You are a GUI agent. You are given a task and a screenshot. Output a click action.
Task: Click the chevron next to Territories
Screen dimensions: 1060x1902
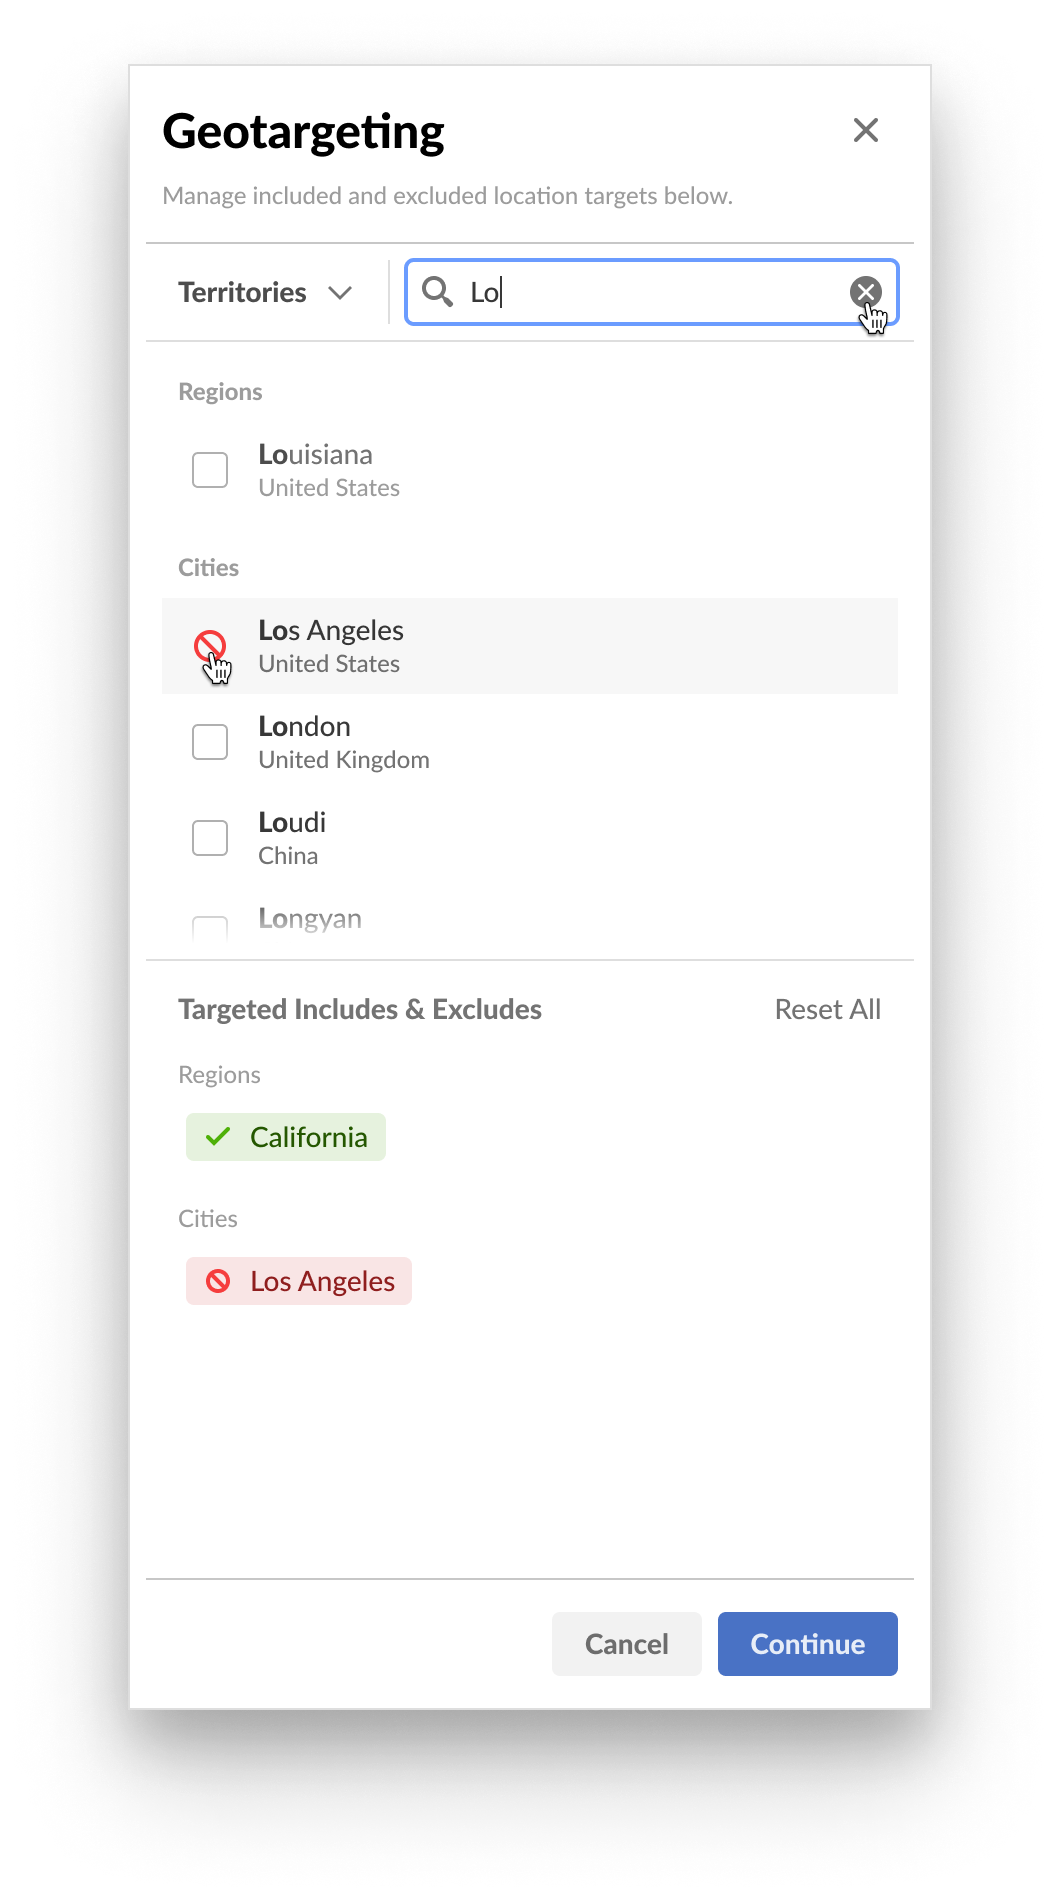click(340, 293)
